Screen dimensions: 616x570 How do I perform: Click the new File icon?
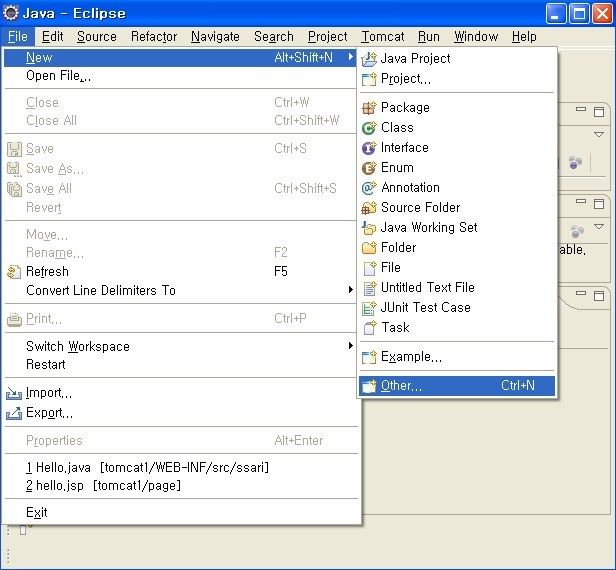pos(370,268)
